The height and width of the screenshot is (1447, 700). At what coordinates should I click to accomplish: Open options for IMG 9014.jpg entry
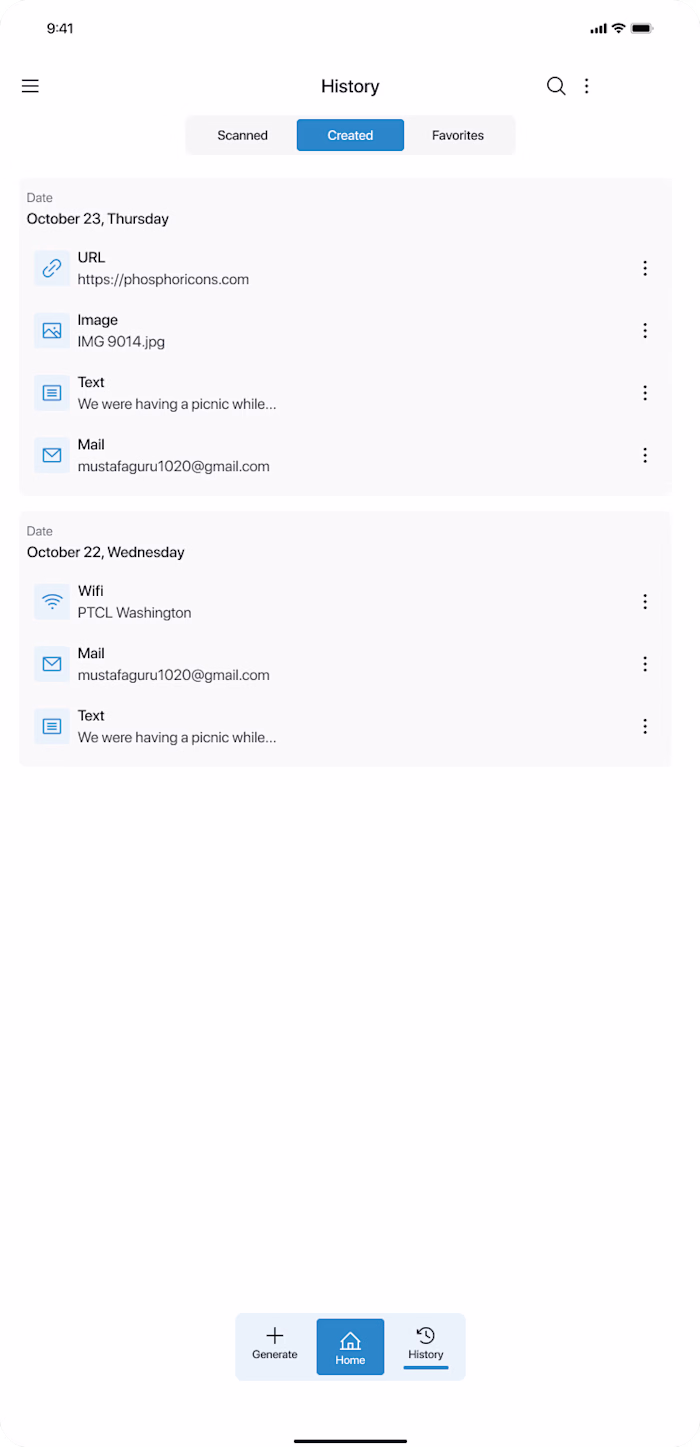pyautogui.click(x=645, y=330)
